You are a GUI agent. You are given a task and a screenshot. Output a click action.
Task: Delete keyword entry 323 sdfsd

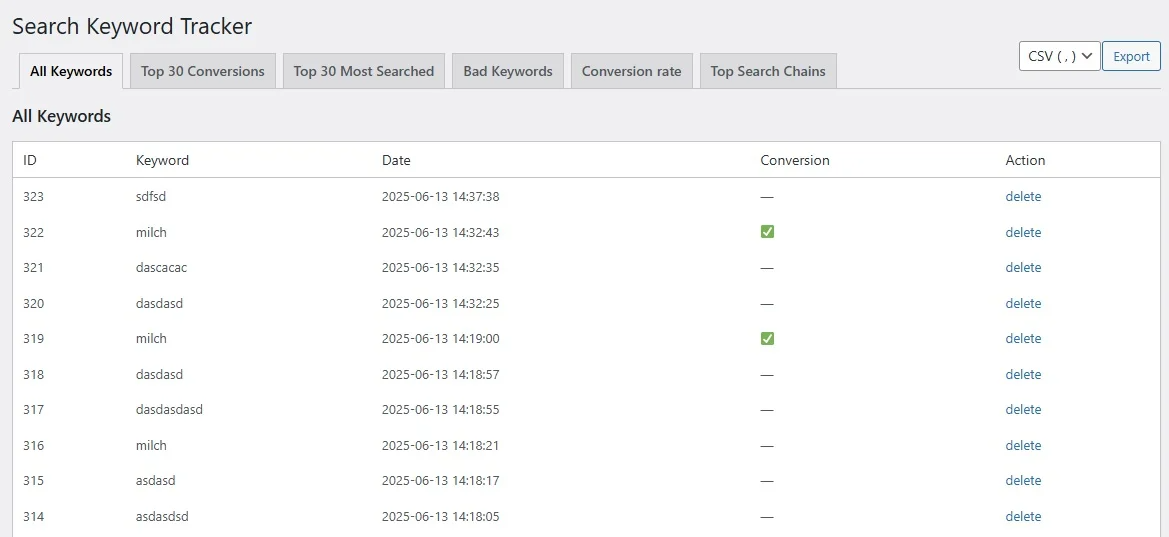(x=1023, y=197)
